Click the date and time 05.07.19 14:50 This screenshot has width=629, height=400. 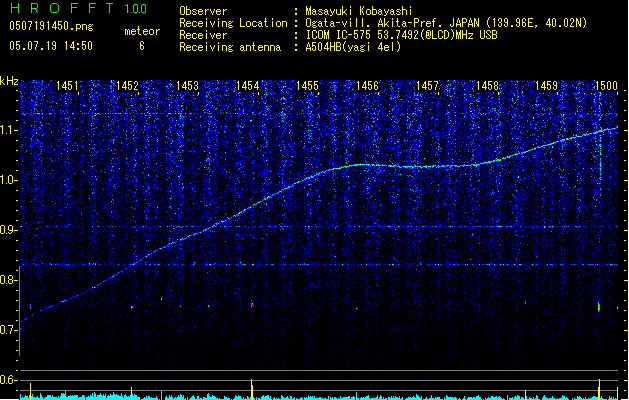pos(50,45)
